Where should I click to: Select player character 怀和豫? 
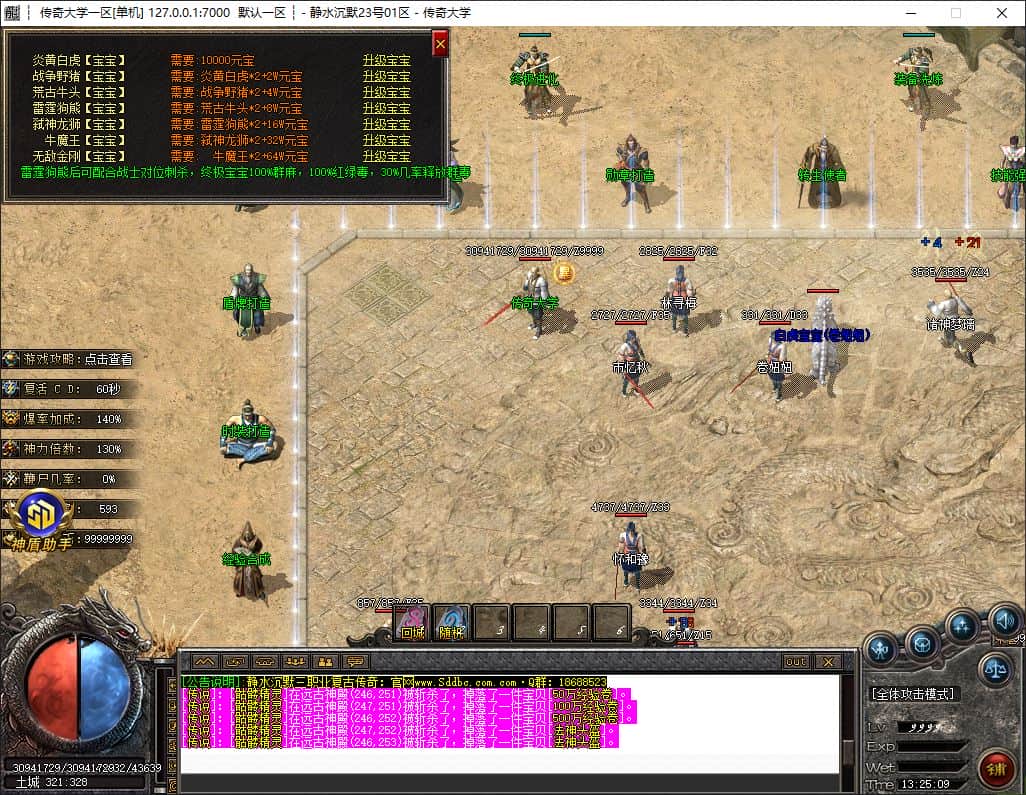click(631, 556)
